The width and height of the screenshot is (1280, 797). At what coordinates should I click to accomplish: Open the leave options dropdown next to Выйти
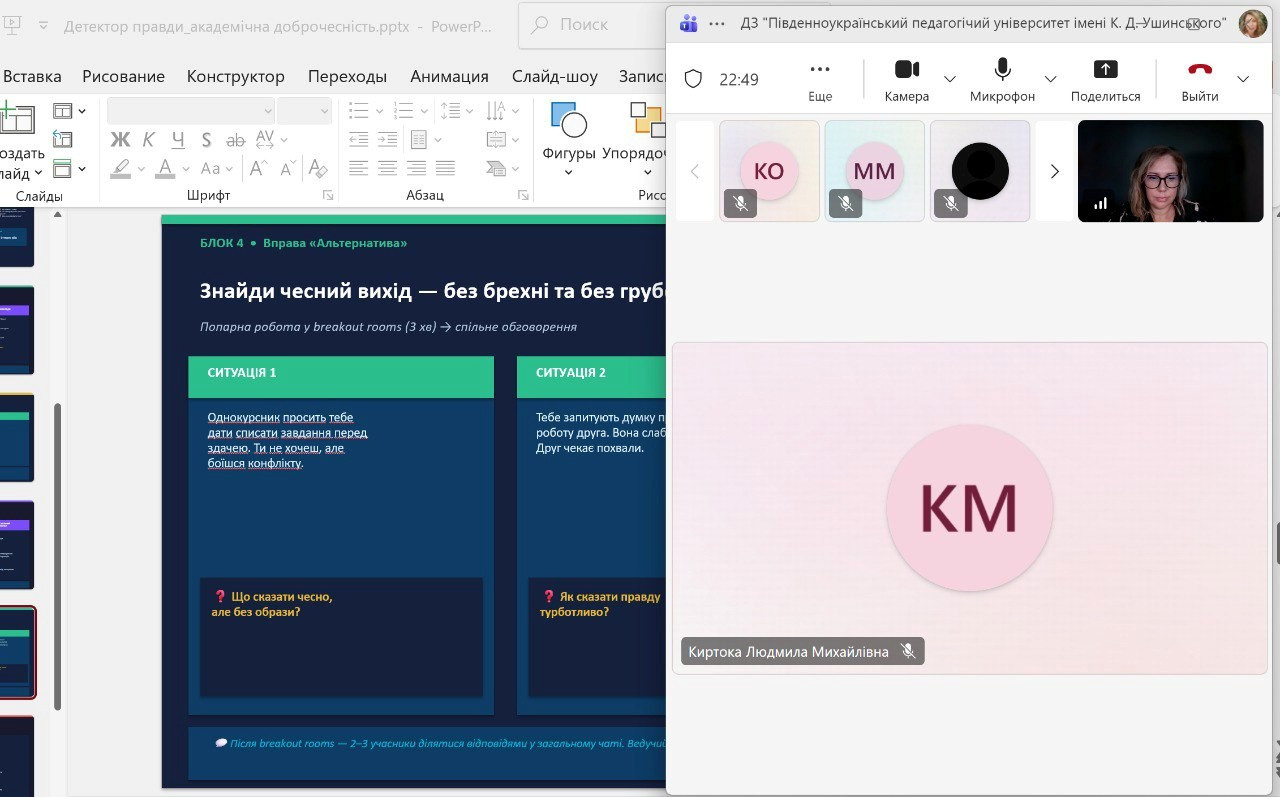1243,79
